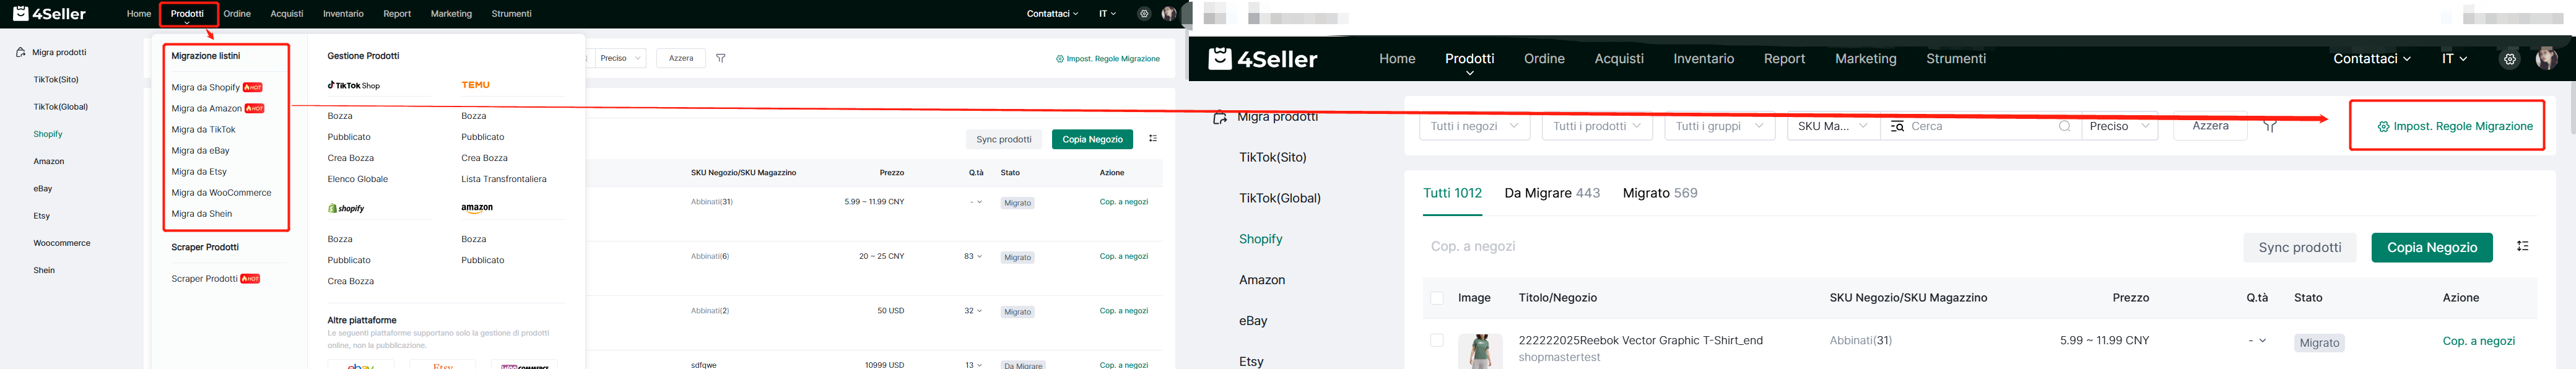Image resolution: width=2576 pixels, height=369 pixels.
Task: Click the TEMU logo in the products menu
Action: coord(475,85)
